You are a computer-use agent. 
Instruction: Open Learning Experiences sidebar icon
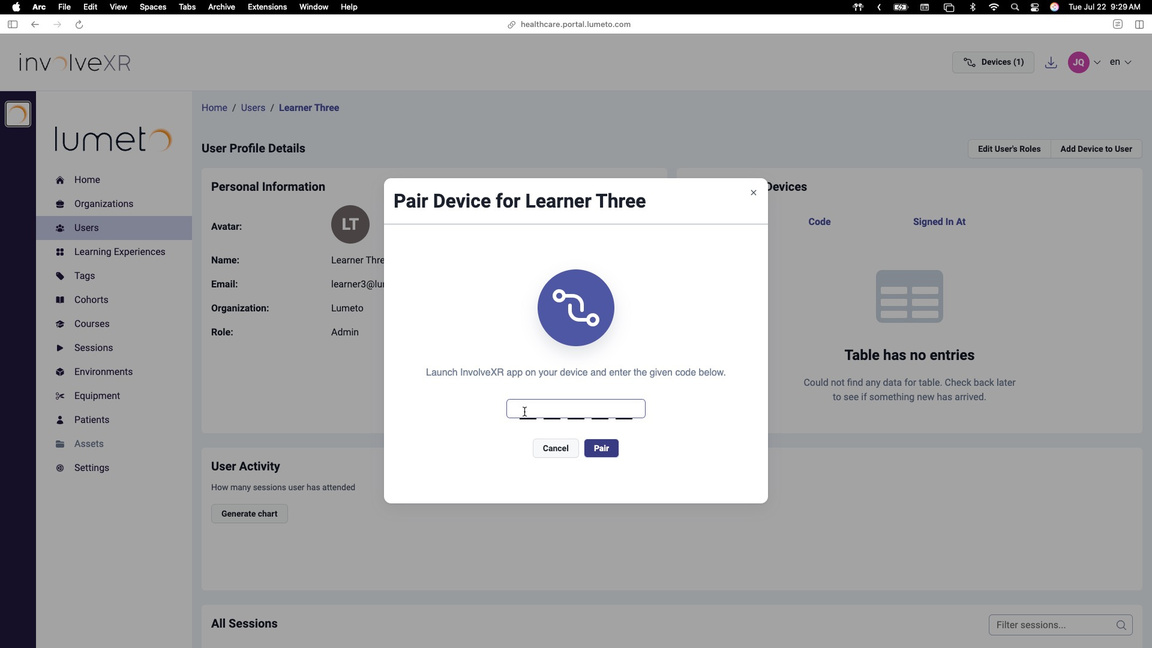pyautogui.click(x=60, y=252)
